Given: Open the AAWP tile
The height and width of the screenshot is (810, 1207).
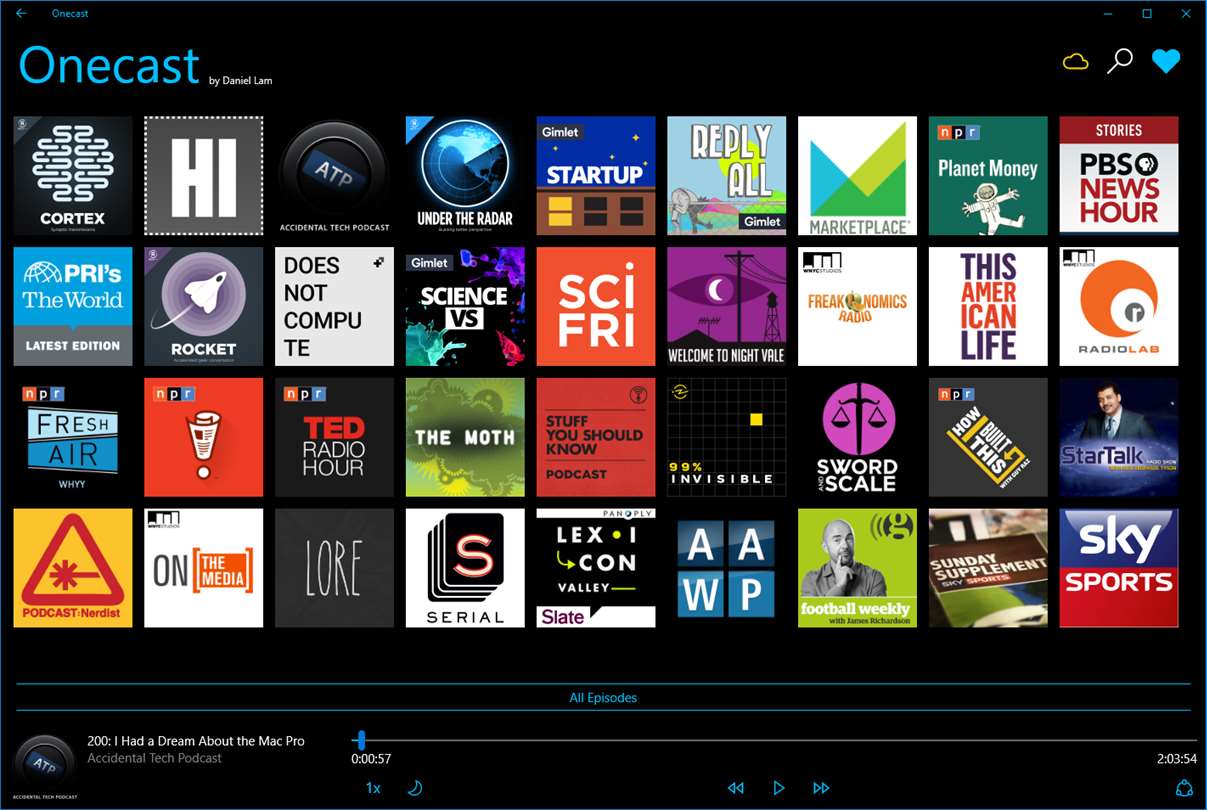Looking at the screenshot, I should coord(727,568).
